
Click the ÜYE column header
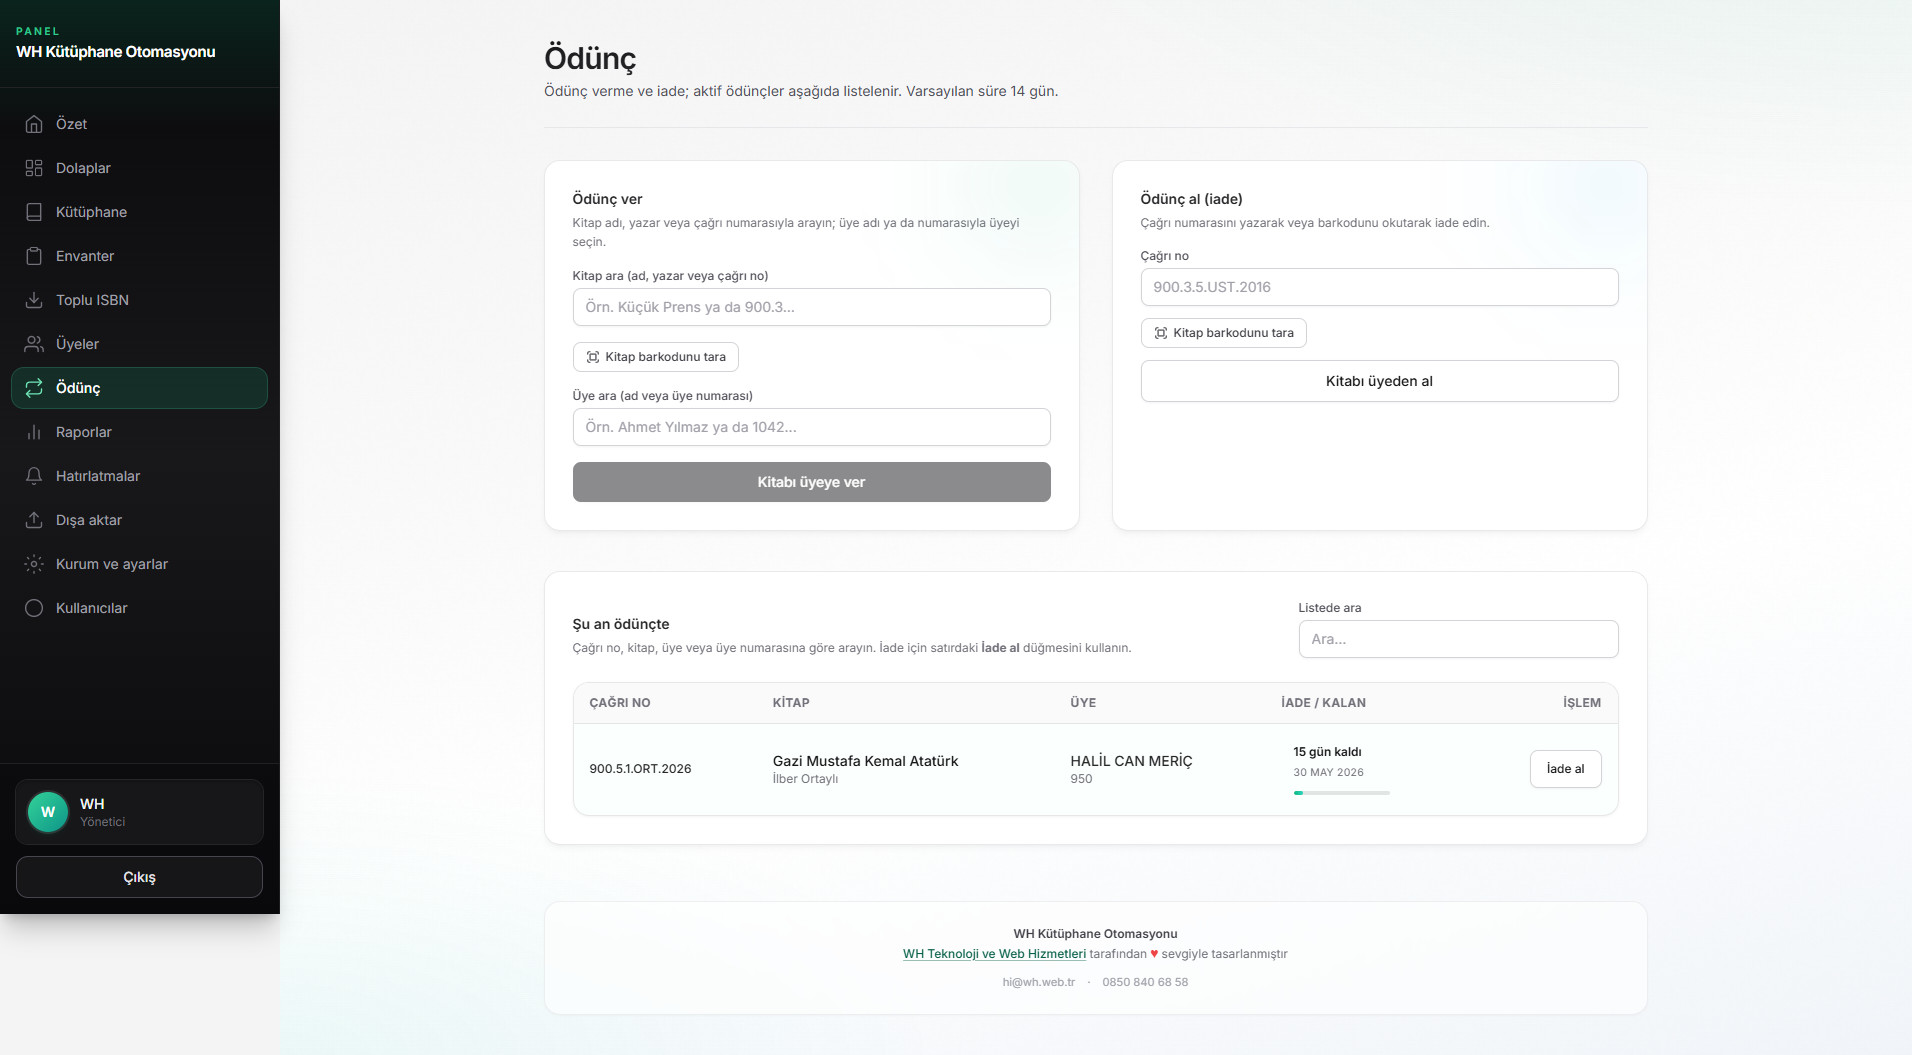pyautogui.click(x=1083, y=703)
